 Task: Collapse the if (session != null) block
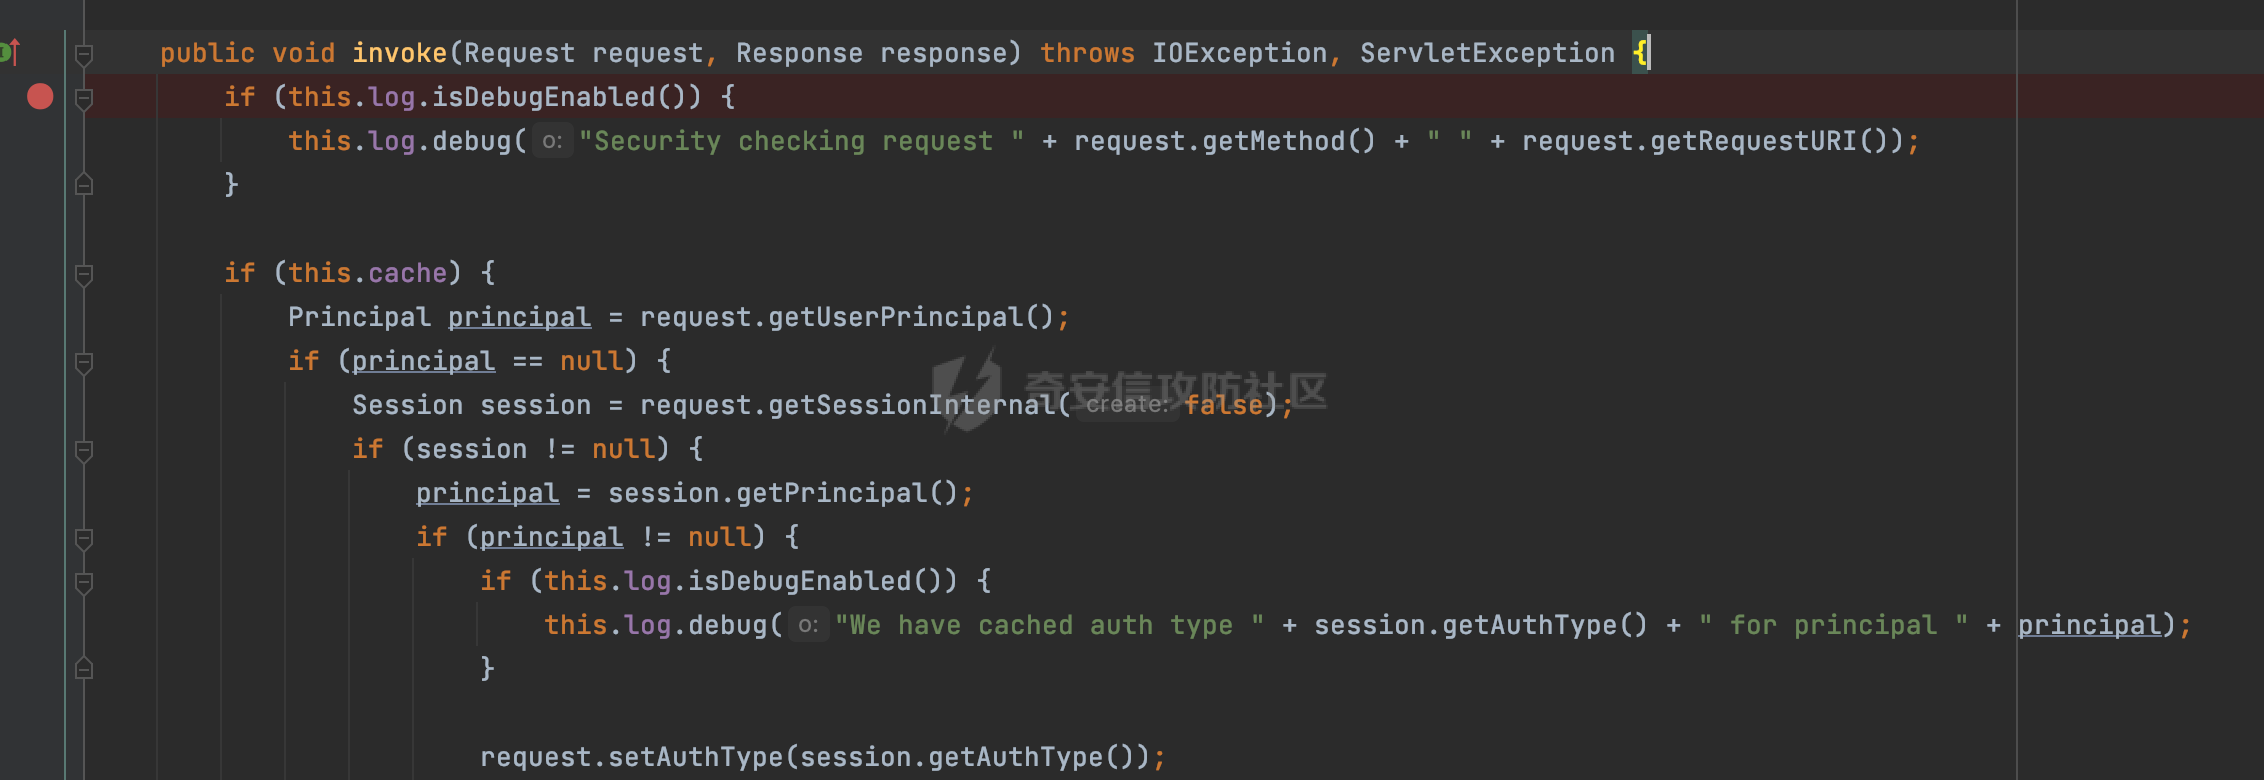coord(85,450)
